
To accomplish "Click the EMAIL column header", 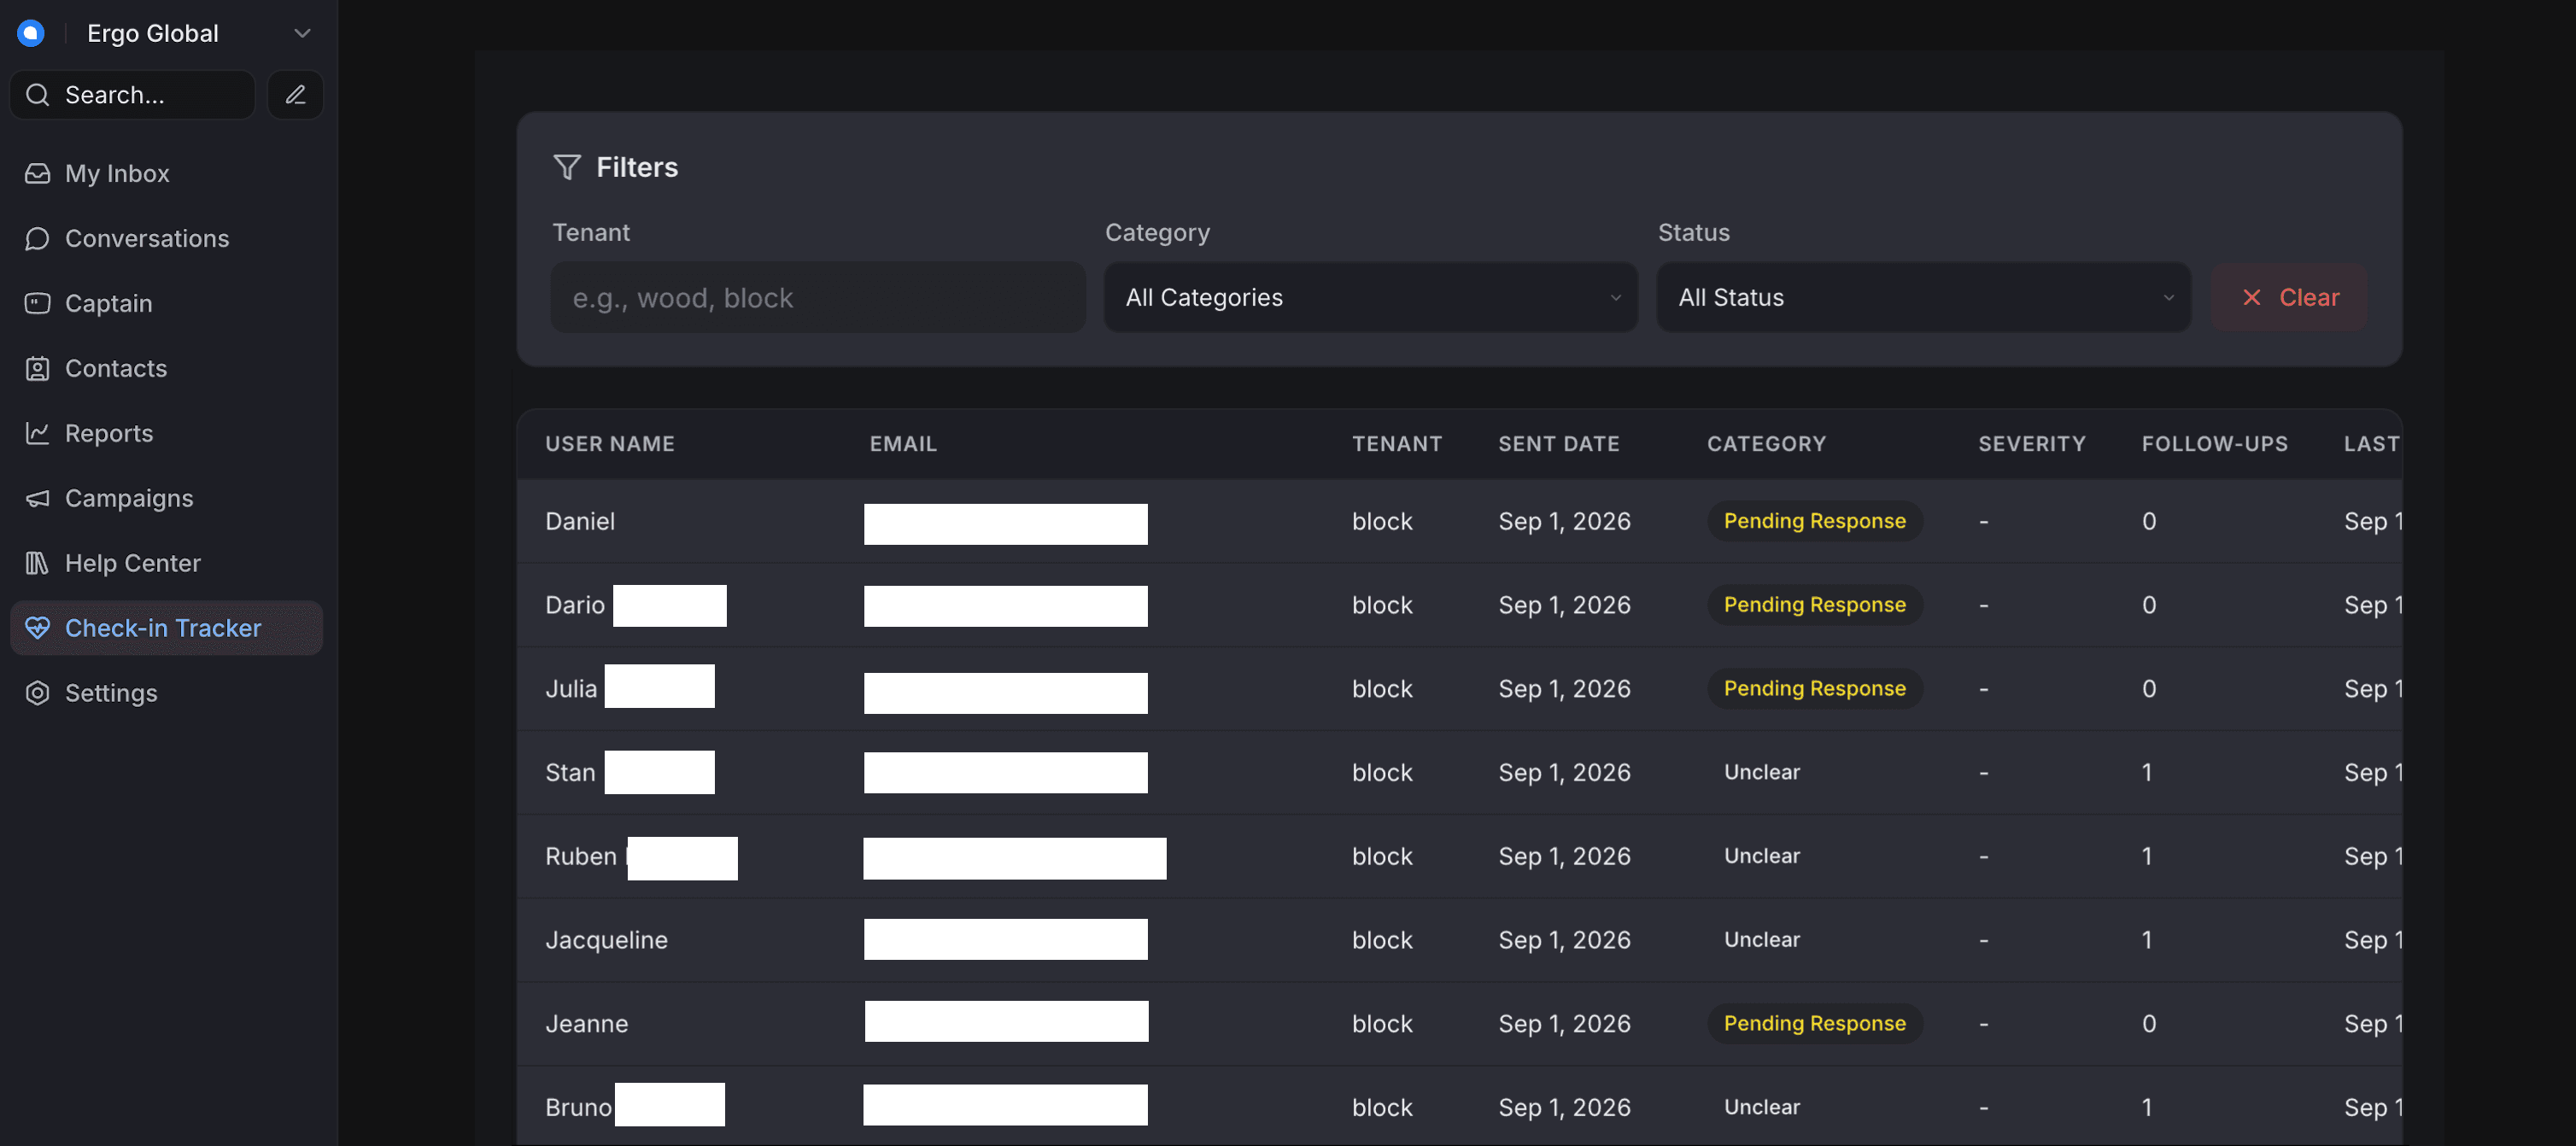I will point(903,444).
